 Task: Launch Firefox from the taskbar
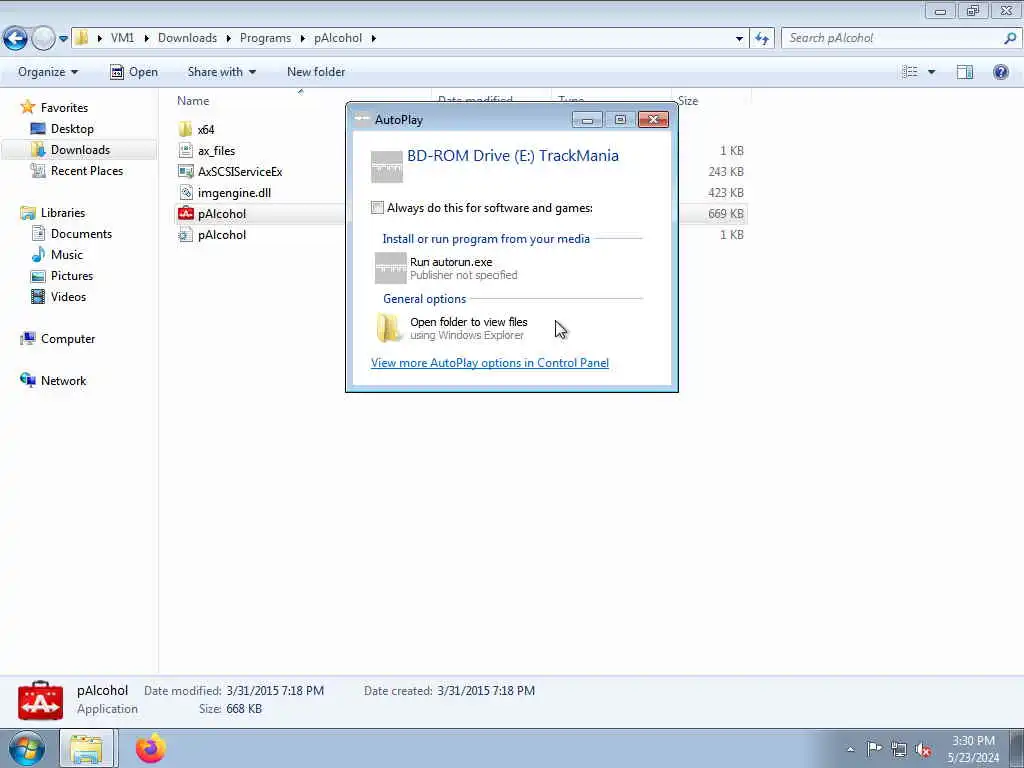[x=151, y=748]
